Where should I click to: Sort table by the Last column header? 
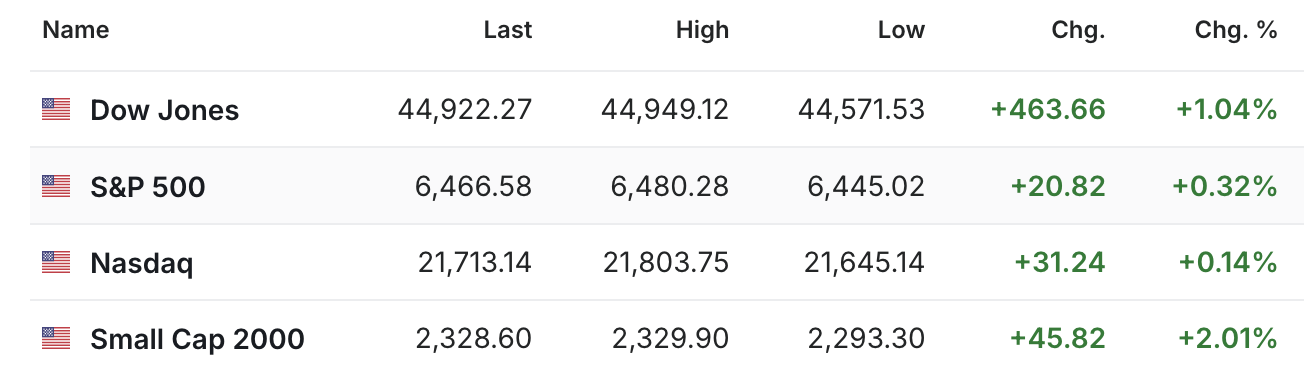point(508,31)
